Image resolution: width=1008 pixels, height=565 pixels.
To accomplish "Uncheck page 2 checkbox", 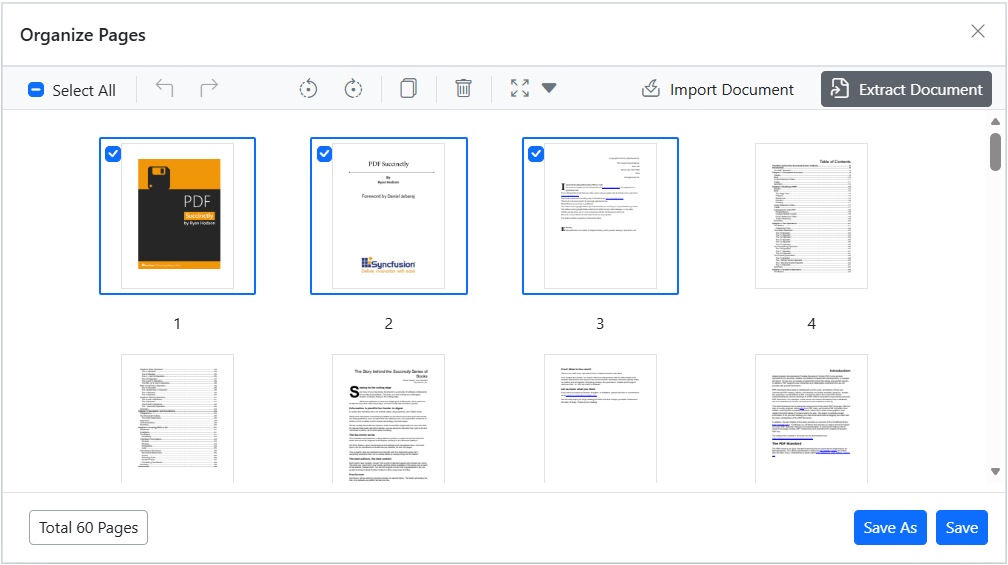I will pos(325,154).
